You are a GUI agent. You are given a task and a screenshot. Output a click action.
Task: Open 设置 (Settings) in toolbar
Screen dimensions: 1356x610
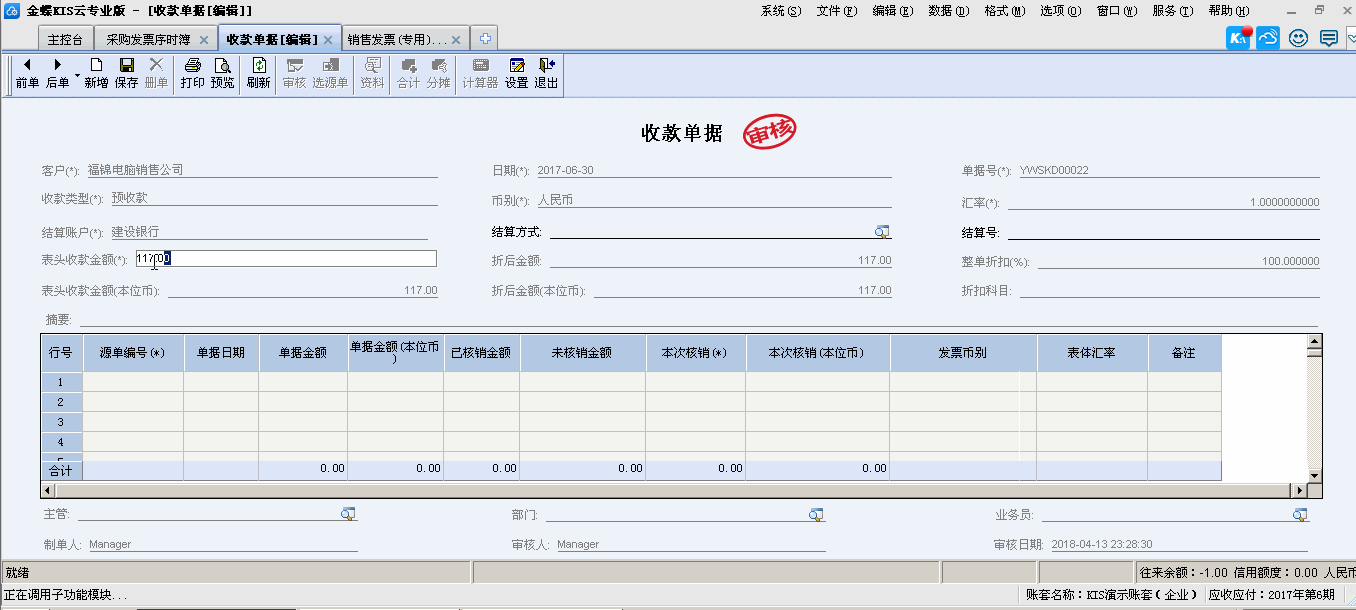pyautogui.click(x=516, y=73)
